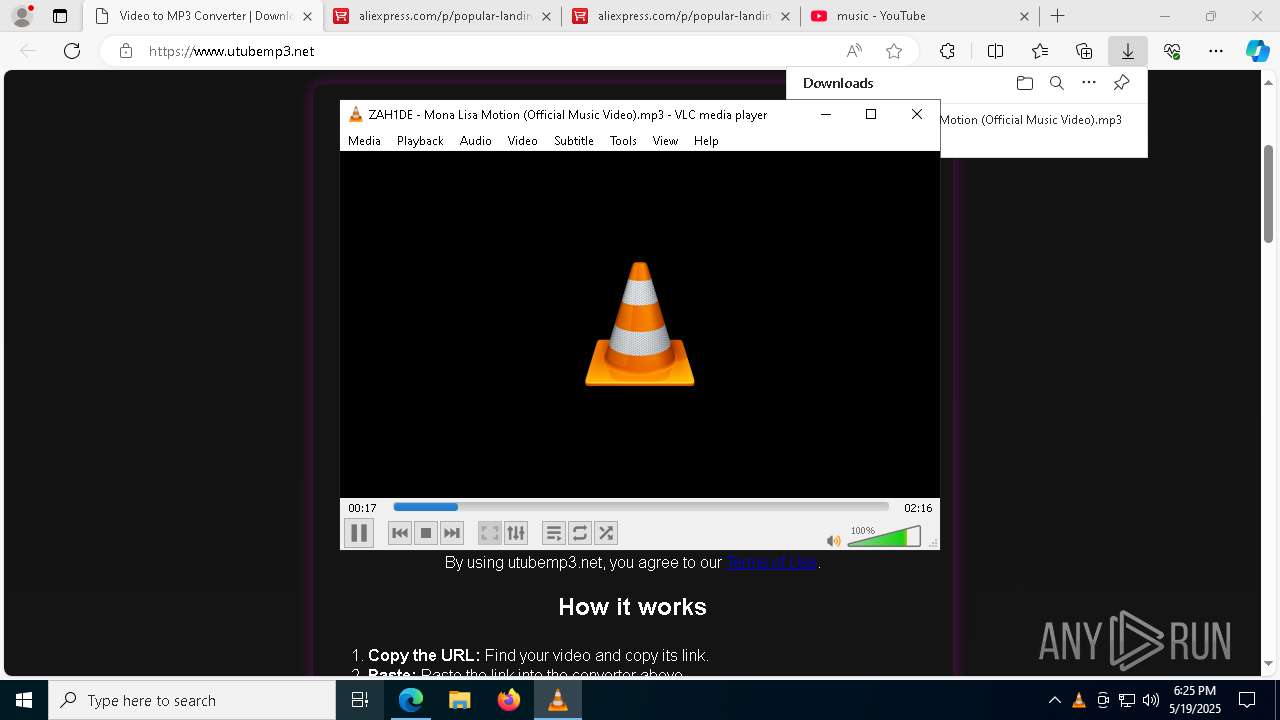Open a new browser tab
The image size is (1280, 720).
pyautogui.click(x=1058, y=16)
